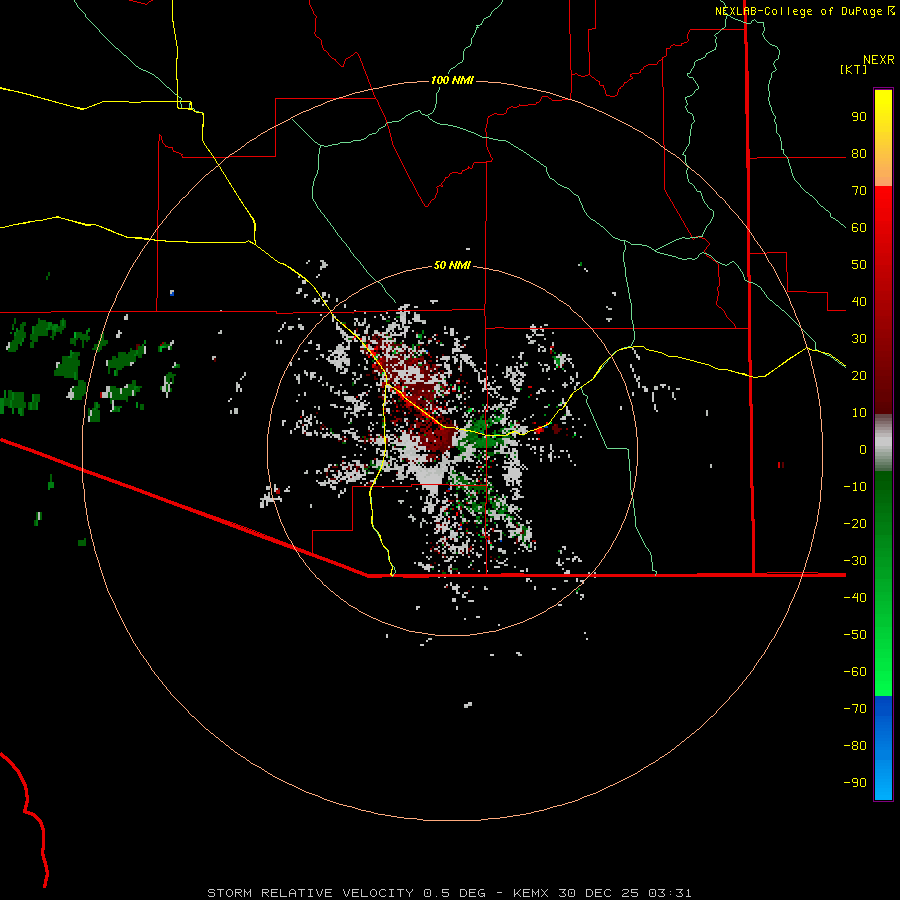
Task: Select the 70 value on velocity scale
Action: tap(859, 191)
